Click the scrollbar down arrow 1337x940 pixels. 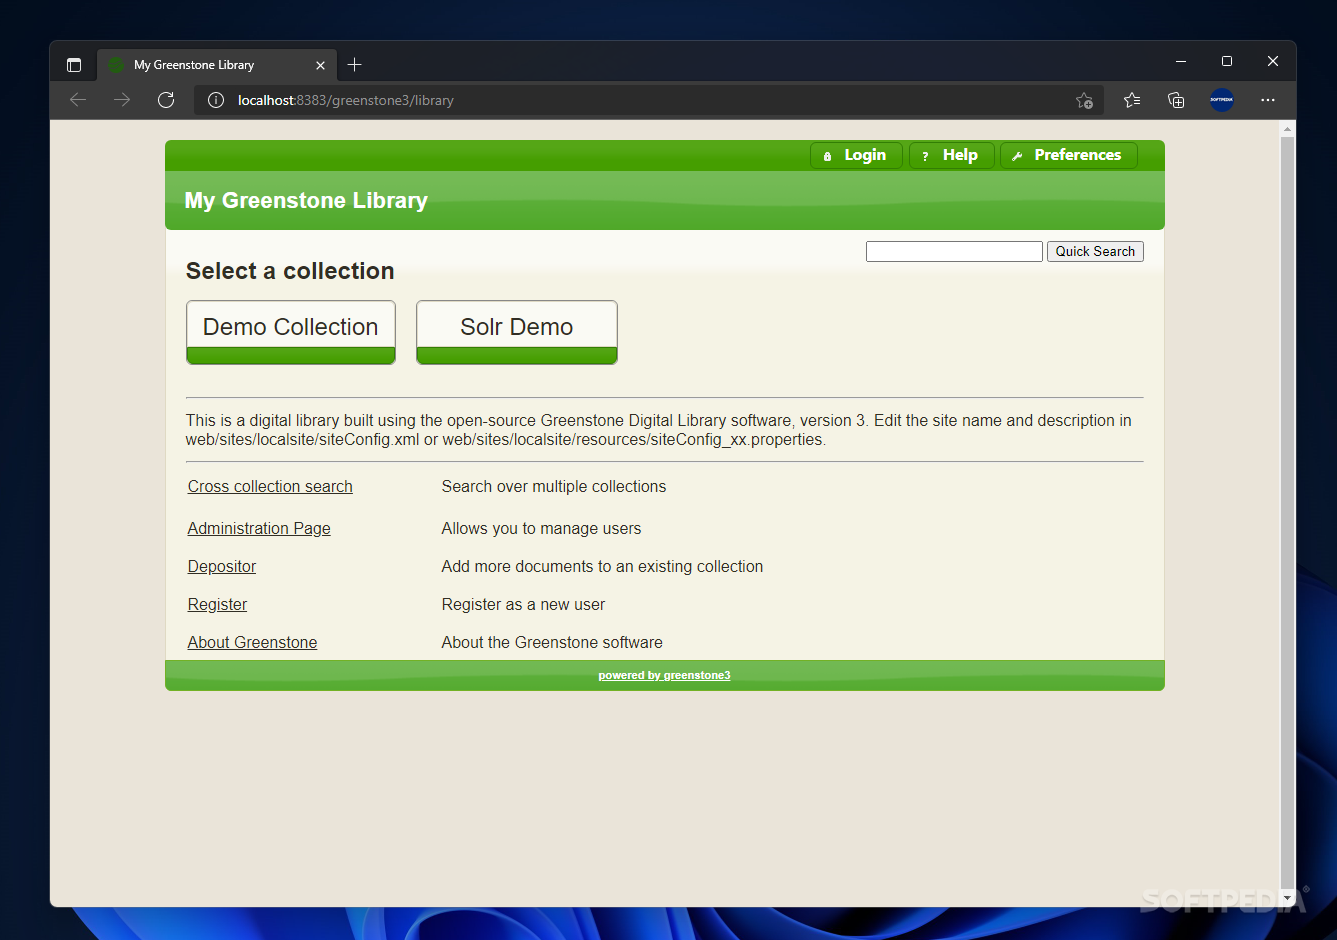pos(1288,899)
